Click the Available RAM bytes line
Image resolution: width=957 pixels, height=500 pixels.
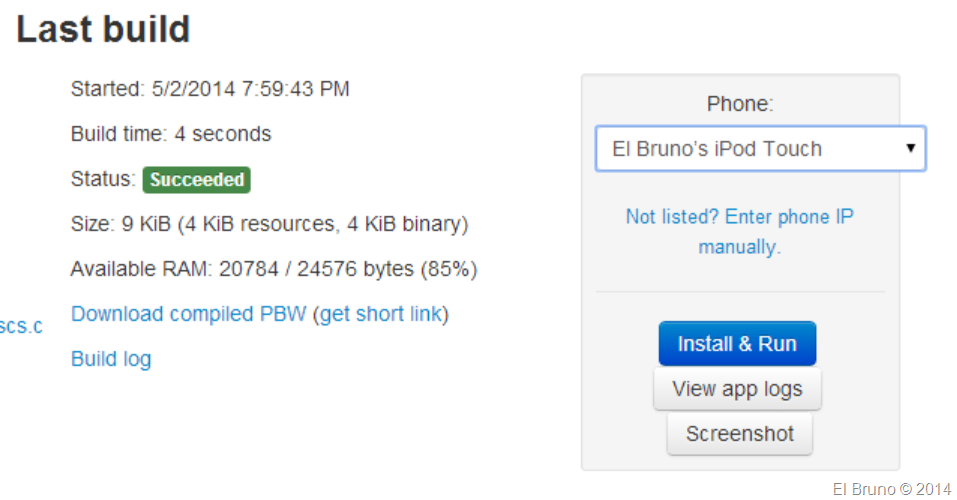click(273, 269)
